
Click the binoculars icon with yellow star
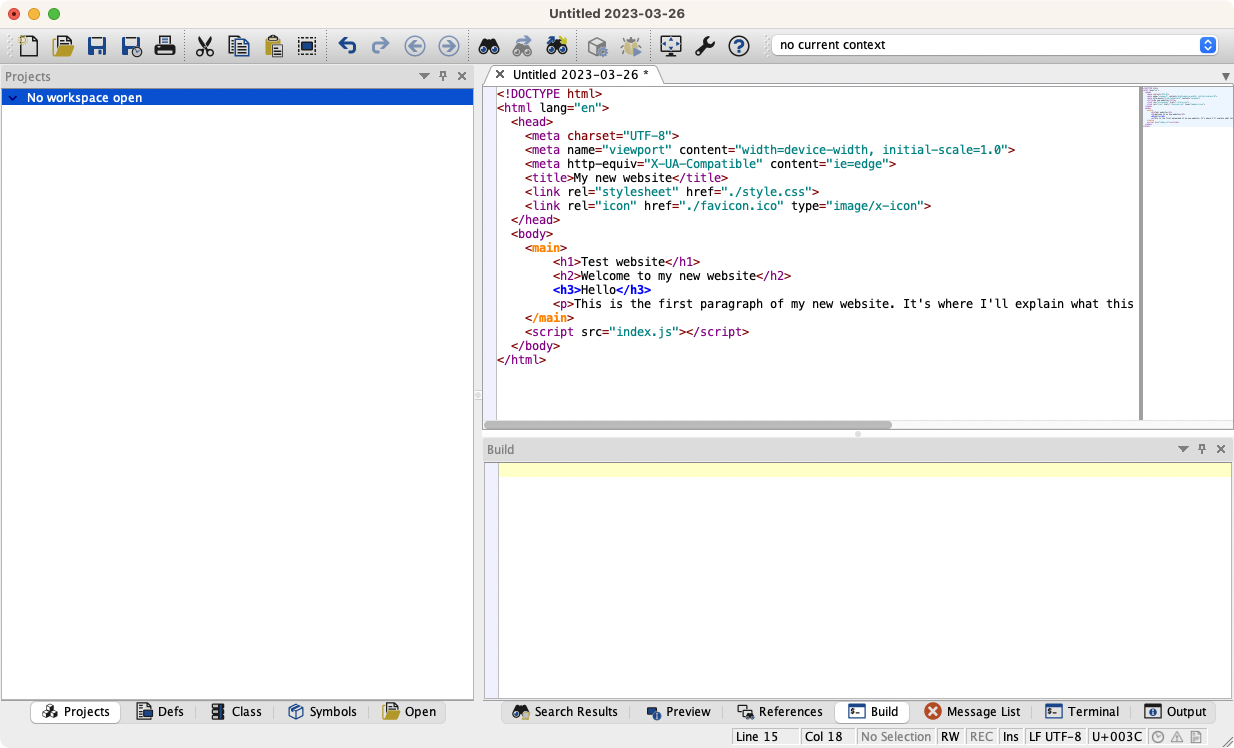point(557,45)
